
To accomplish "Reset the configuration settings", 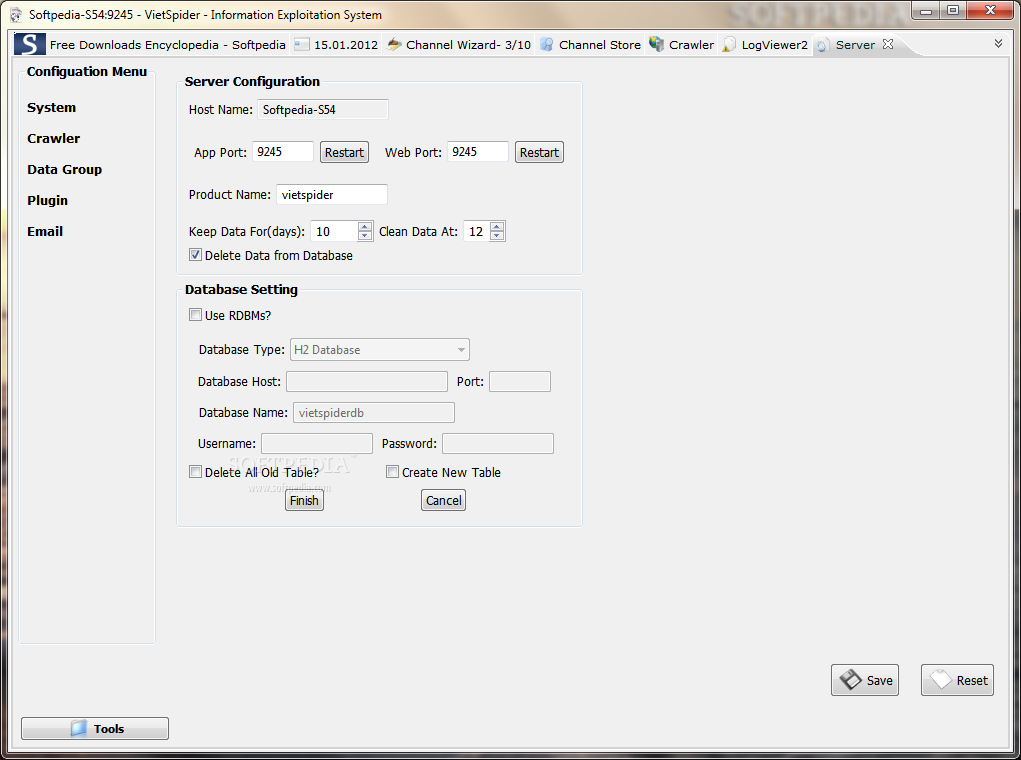I will click(x=957, y=680).
